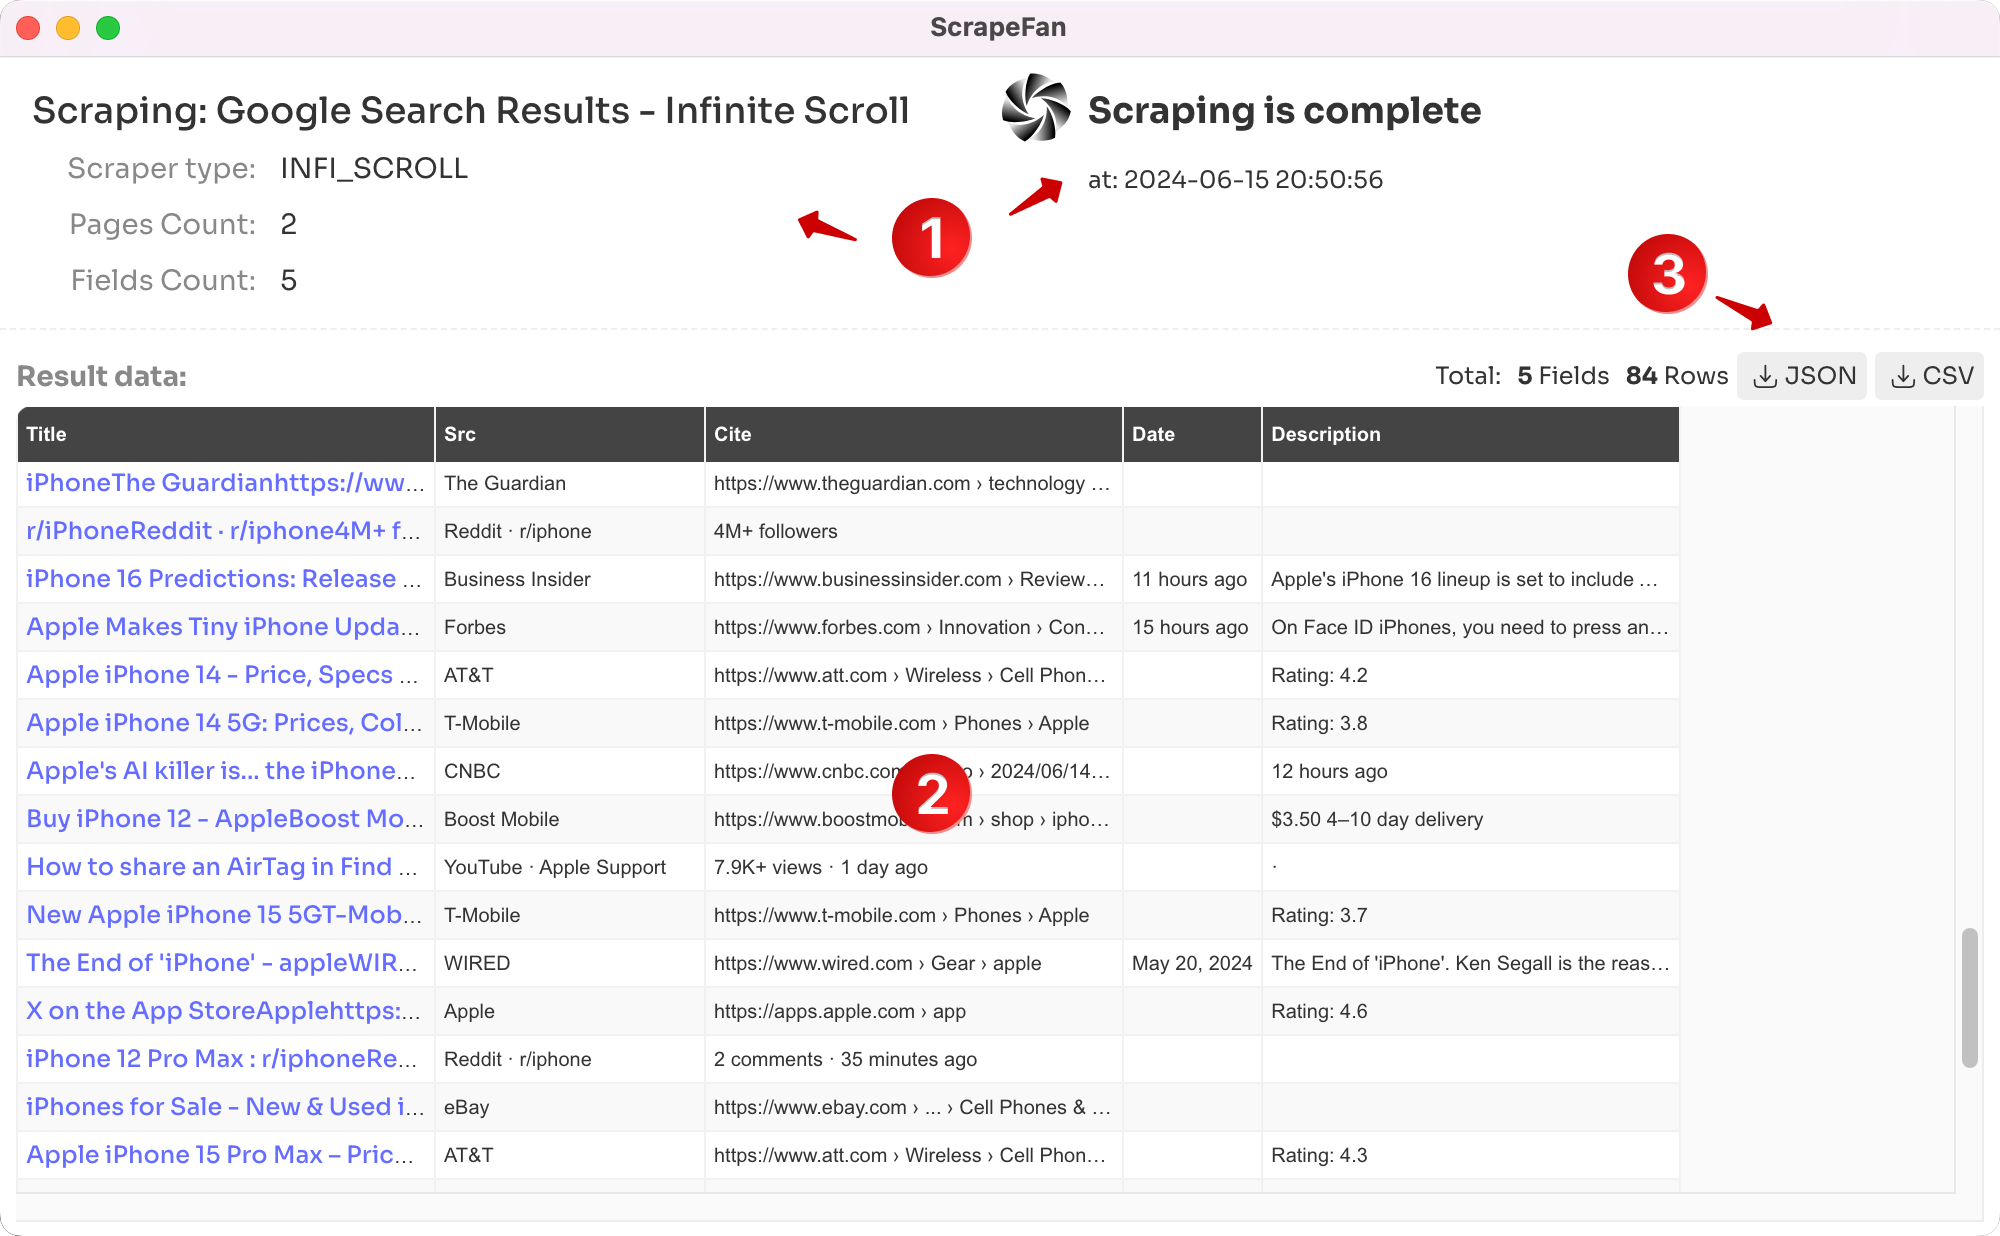
Task: Click the Cite column header
Action: click(x=912, y=434)
